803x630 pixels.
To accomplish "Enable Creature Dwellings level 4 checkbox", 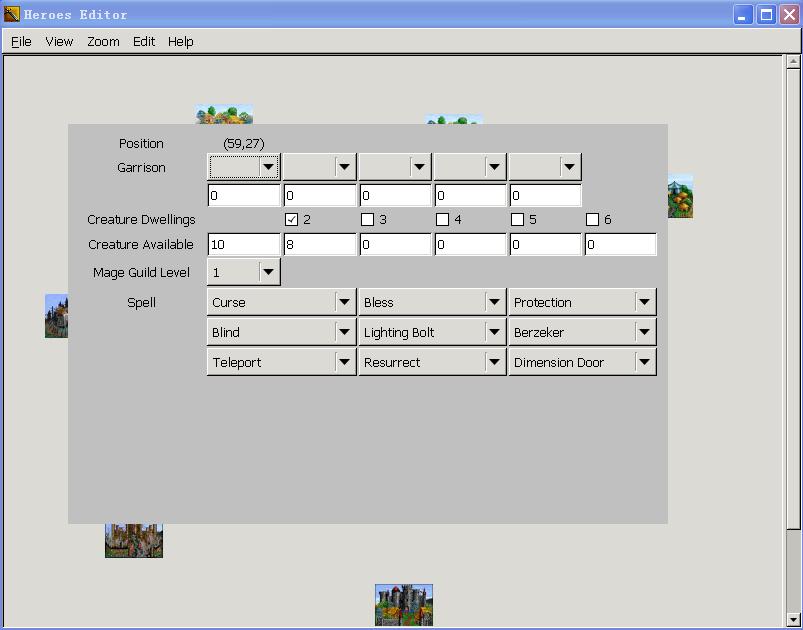I will (442, 220).
